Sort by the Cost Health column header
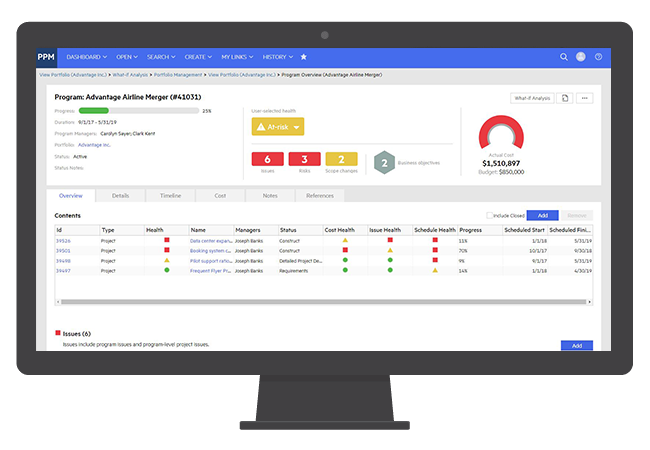The height and width of the screenshot is (450, 650). tap(345, 230)
